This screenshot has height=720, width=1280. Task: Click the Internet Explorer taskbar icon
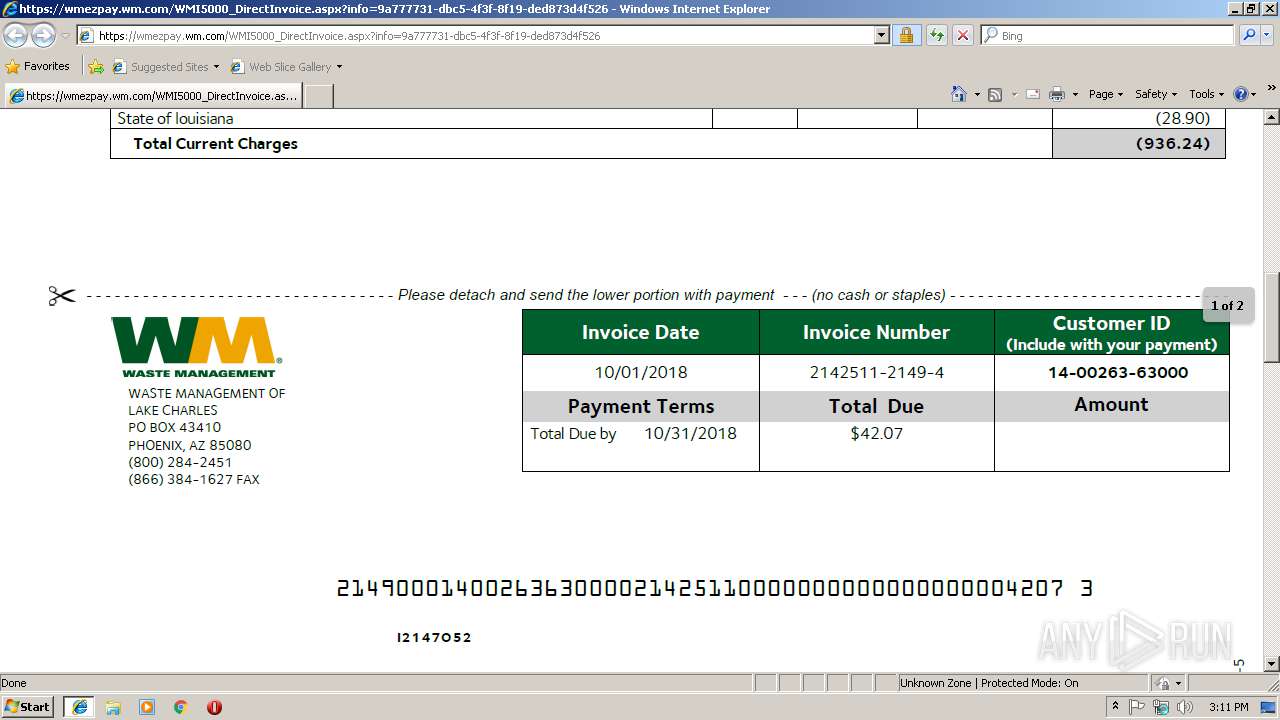coord(79,707)
